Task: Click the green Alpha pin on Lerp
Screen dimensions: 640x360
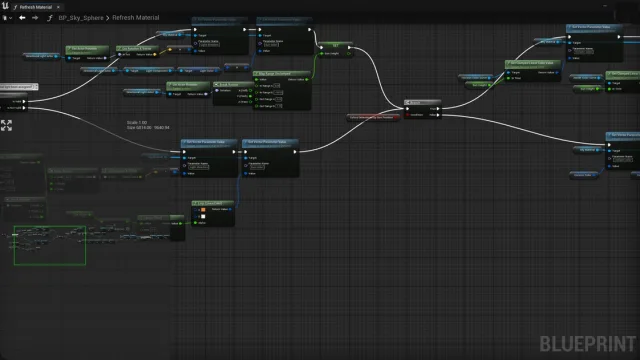Action: click(196, 223)
